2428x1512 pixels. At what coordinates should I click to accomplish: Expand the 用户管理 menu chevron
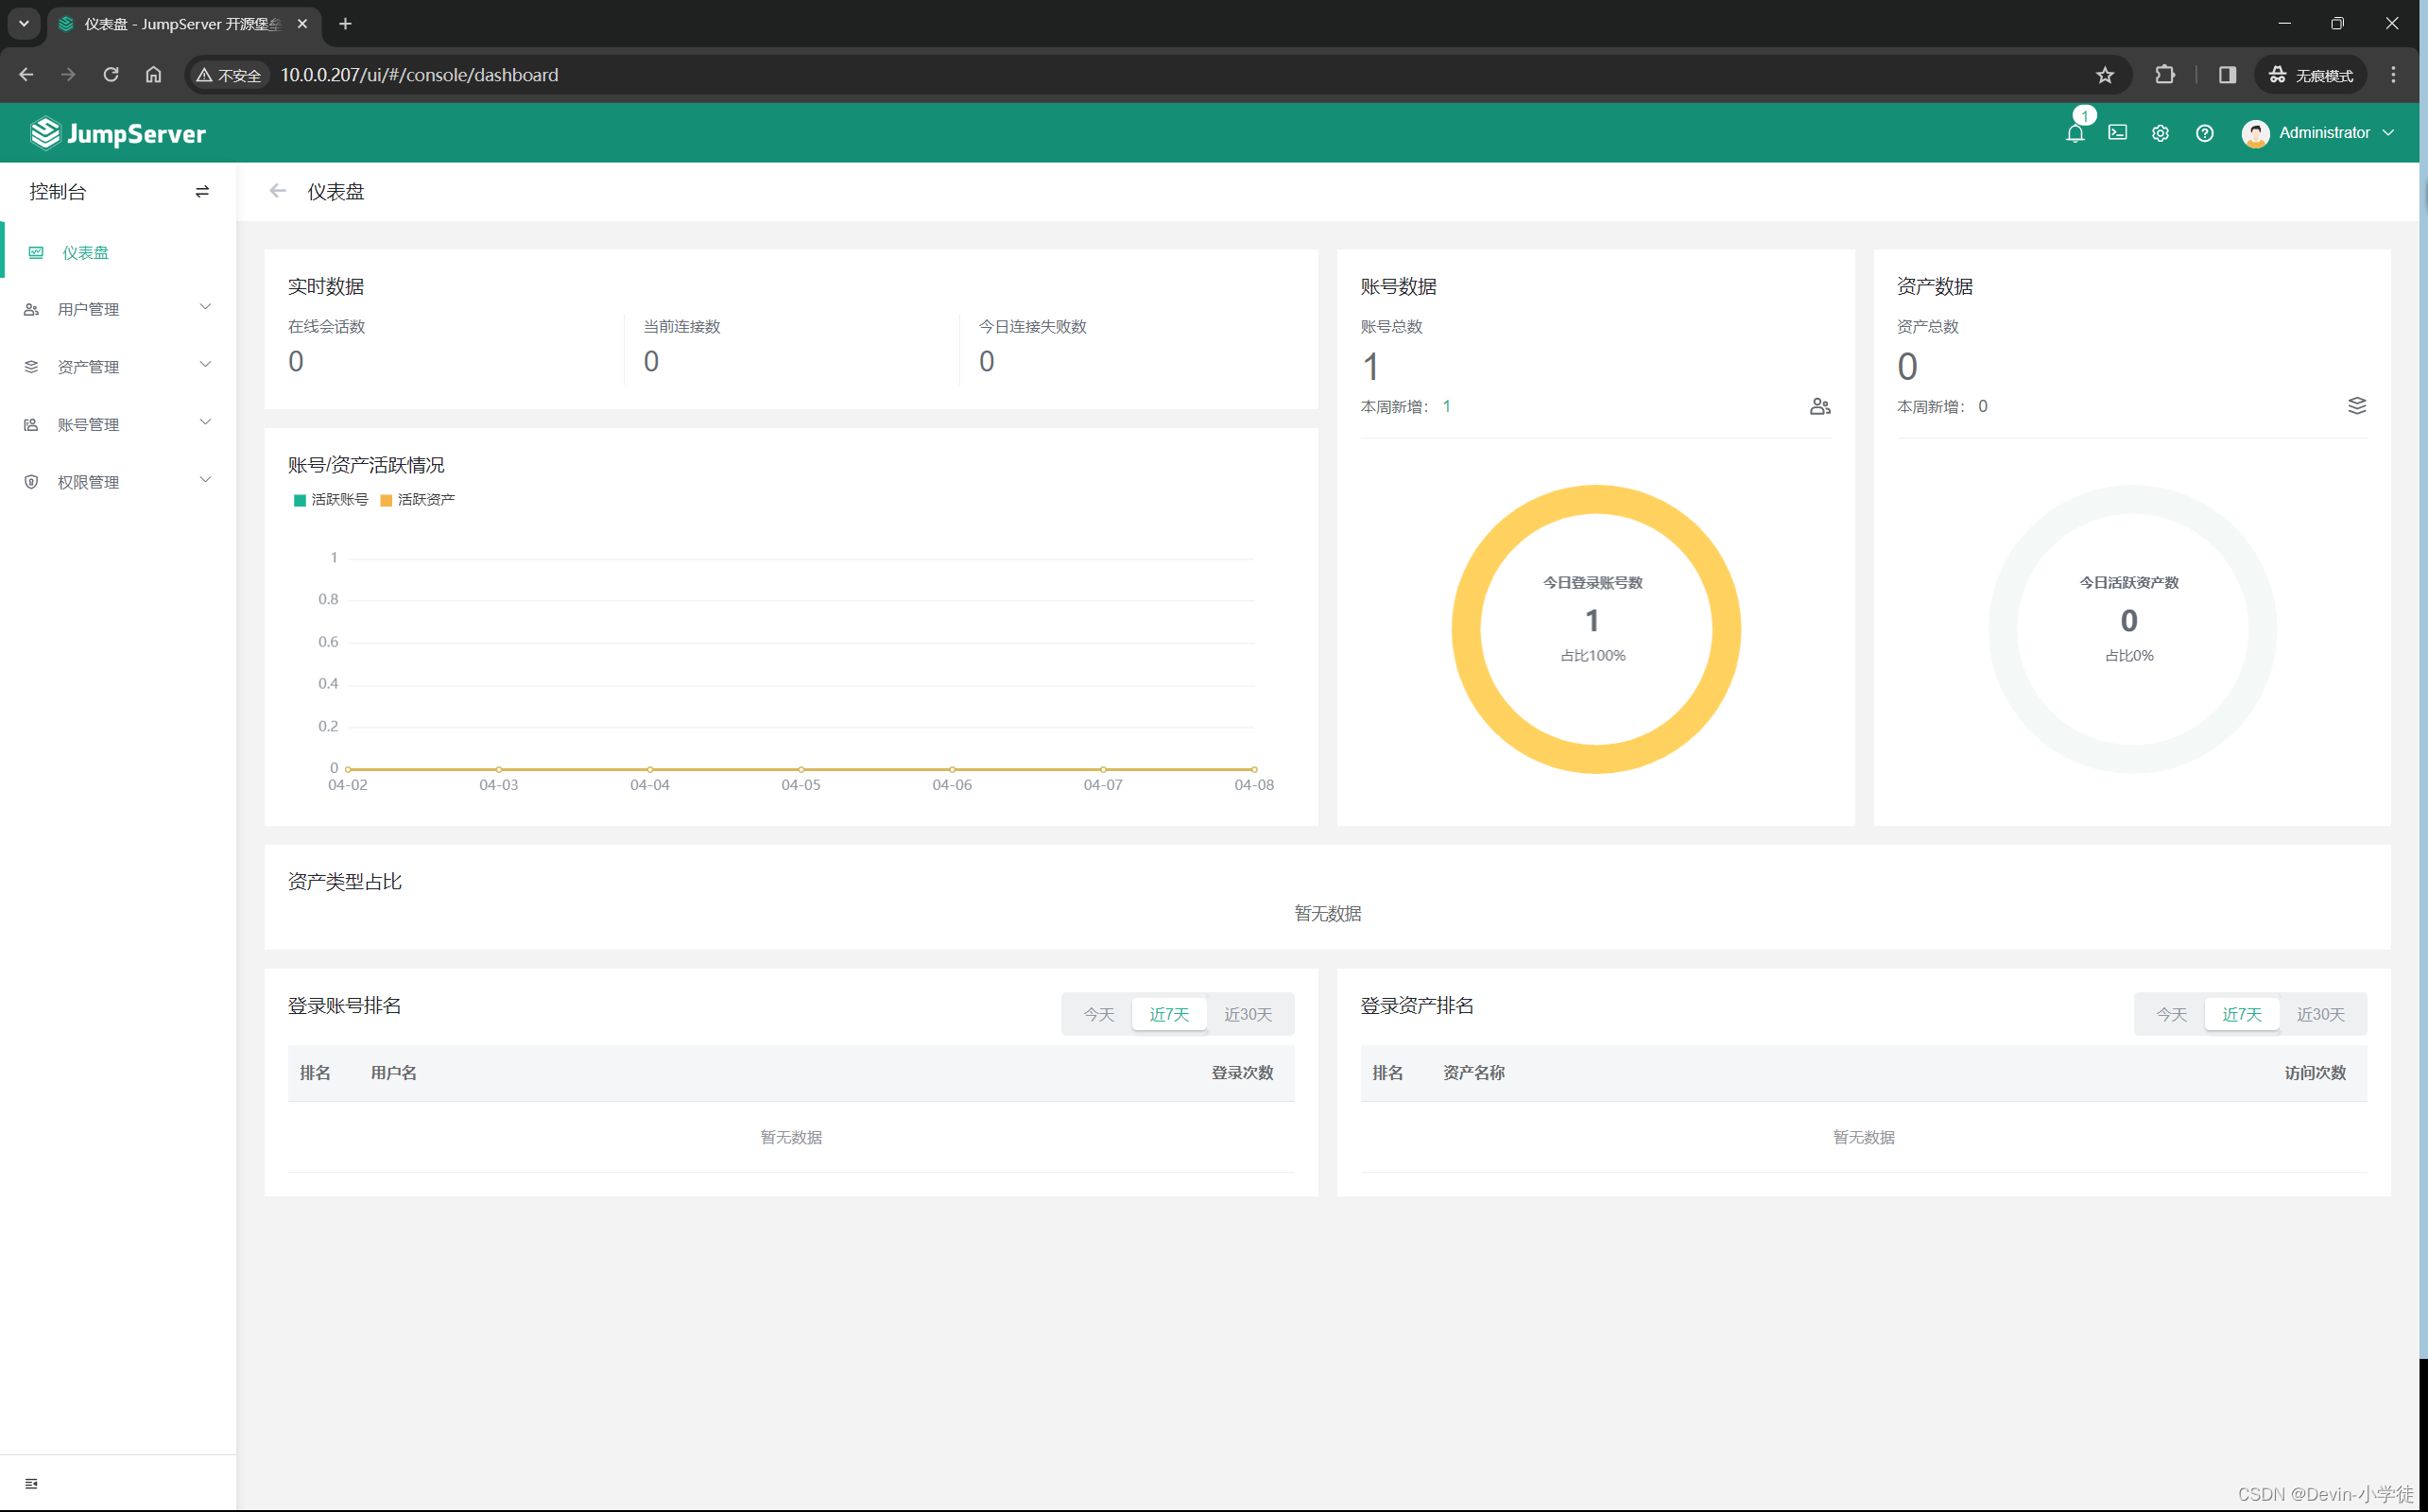pos(205,307)
